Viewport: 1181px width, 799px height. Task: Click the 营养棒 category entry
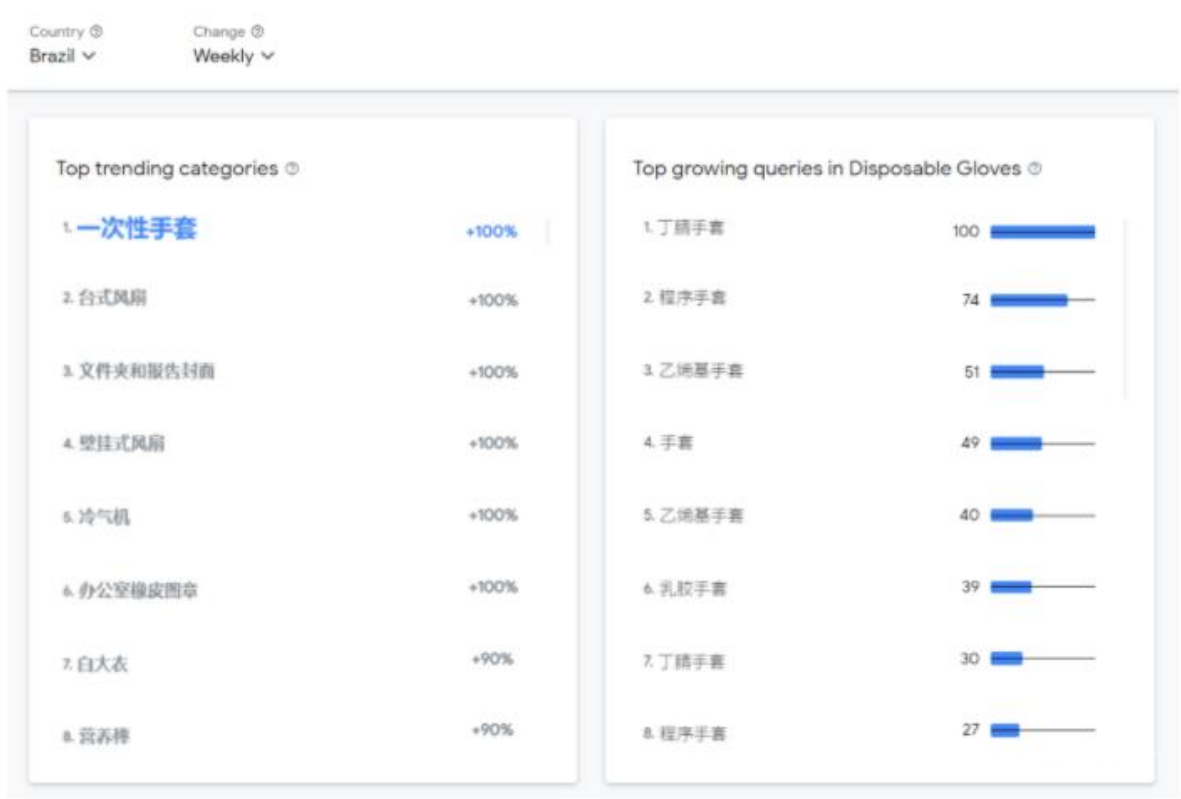pos(104,736)
